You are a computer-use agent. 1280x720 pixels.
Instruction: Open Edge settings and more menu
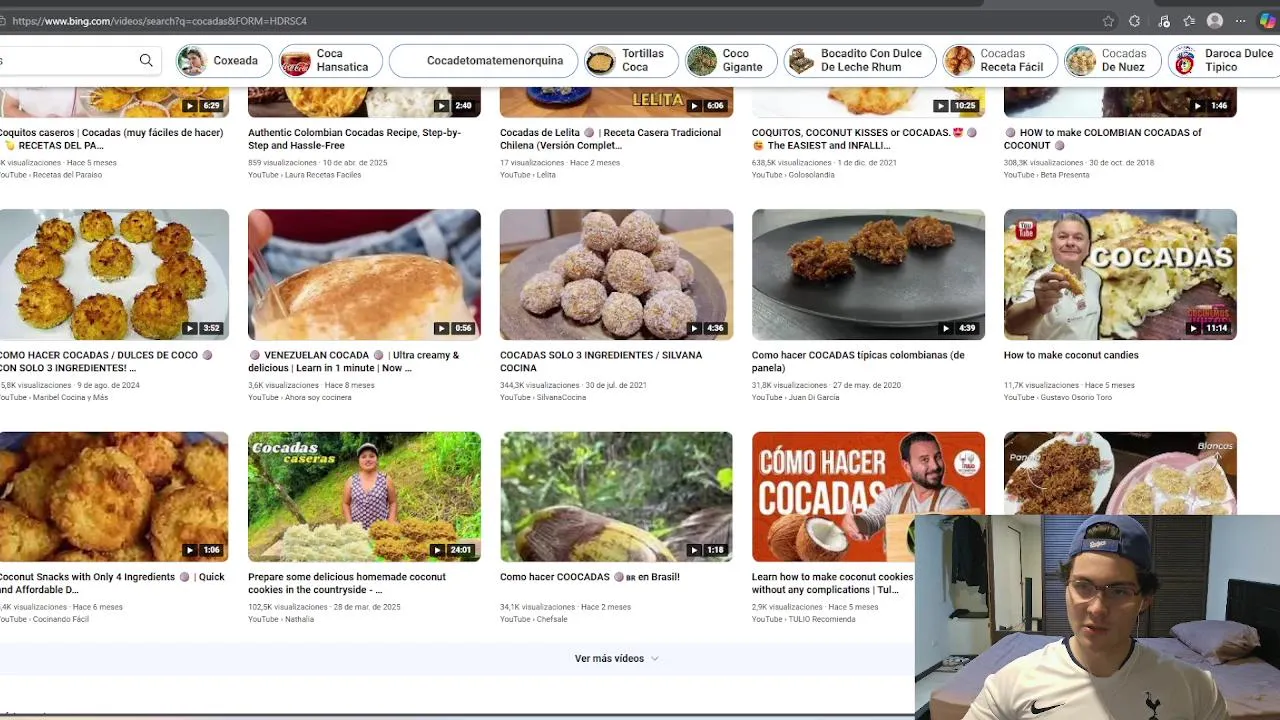(x=1241, y=21)
